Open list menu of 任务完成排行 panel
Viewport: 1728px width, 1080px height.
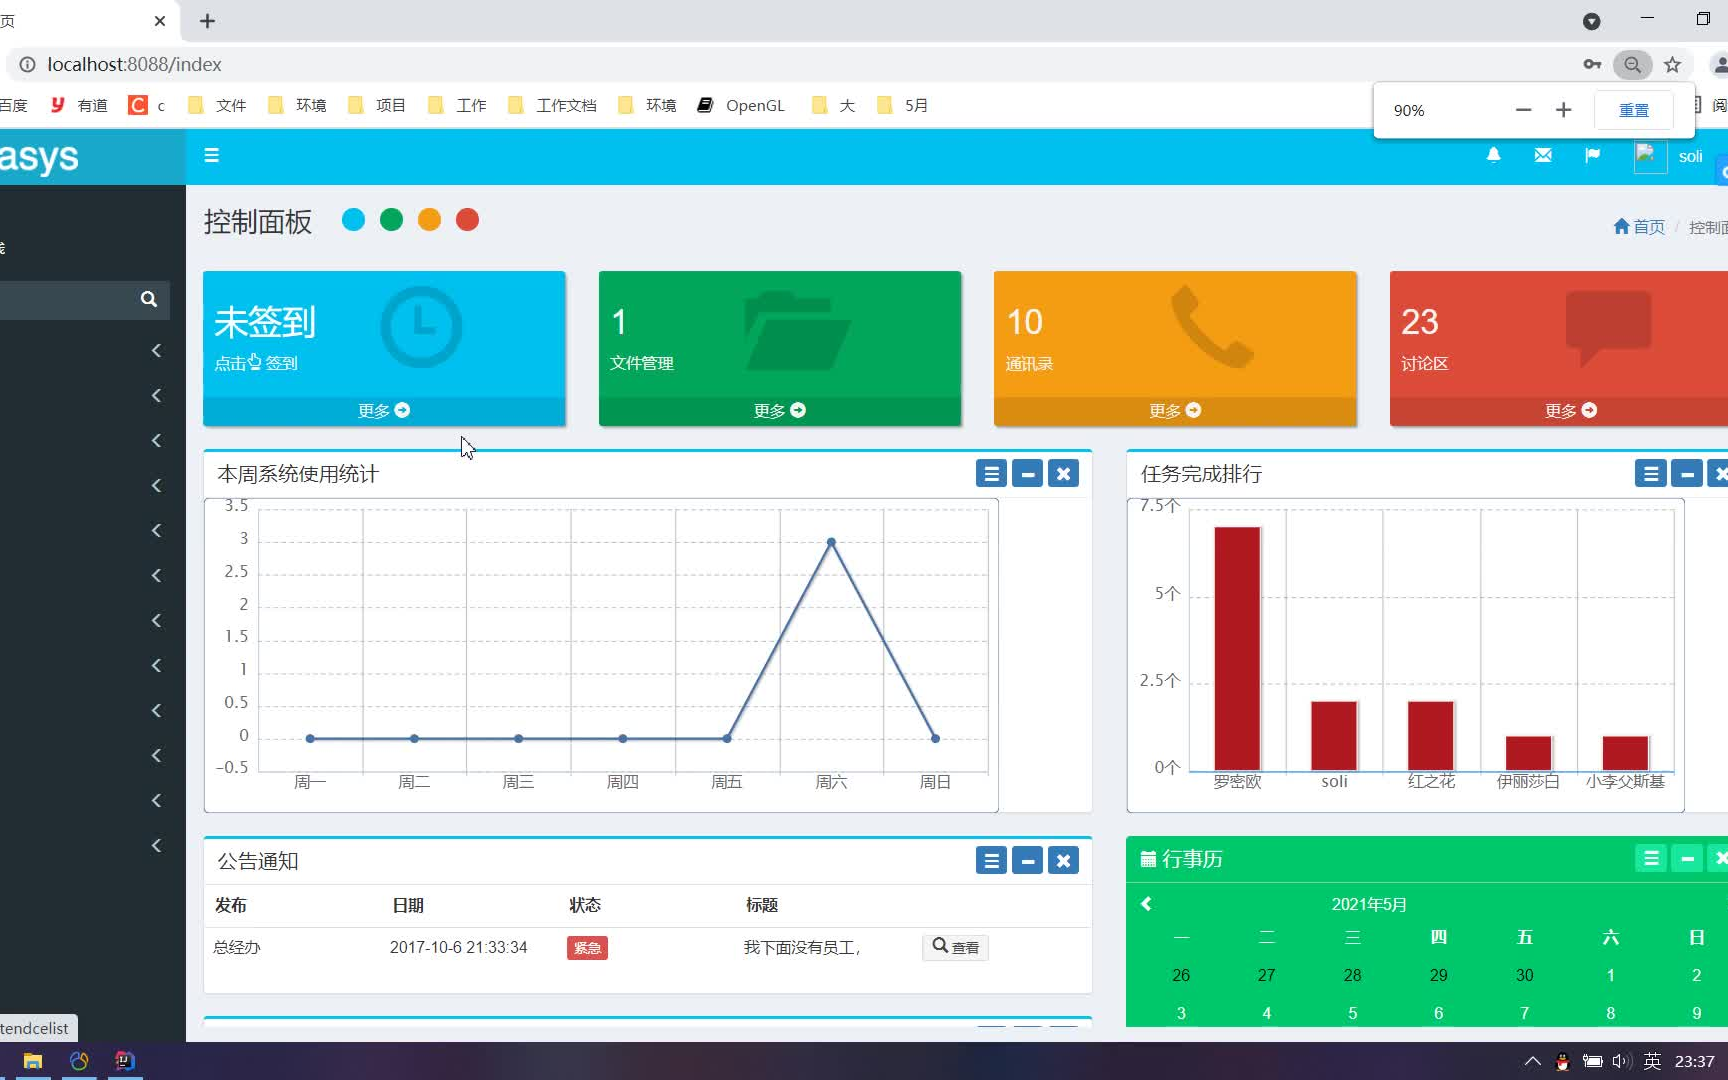pos(1651,474)
